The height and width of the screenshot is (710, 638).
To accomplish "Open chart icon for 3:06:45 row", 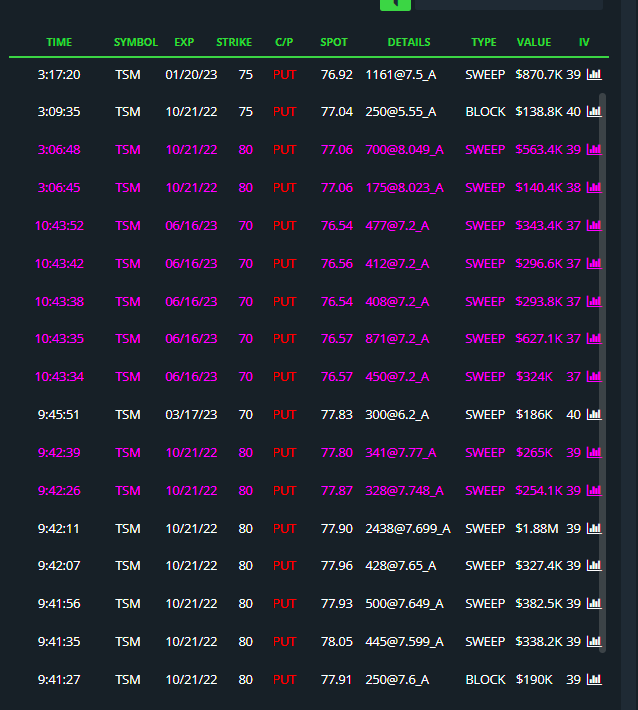I will tap(594, 187).
